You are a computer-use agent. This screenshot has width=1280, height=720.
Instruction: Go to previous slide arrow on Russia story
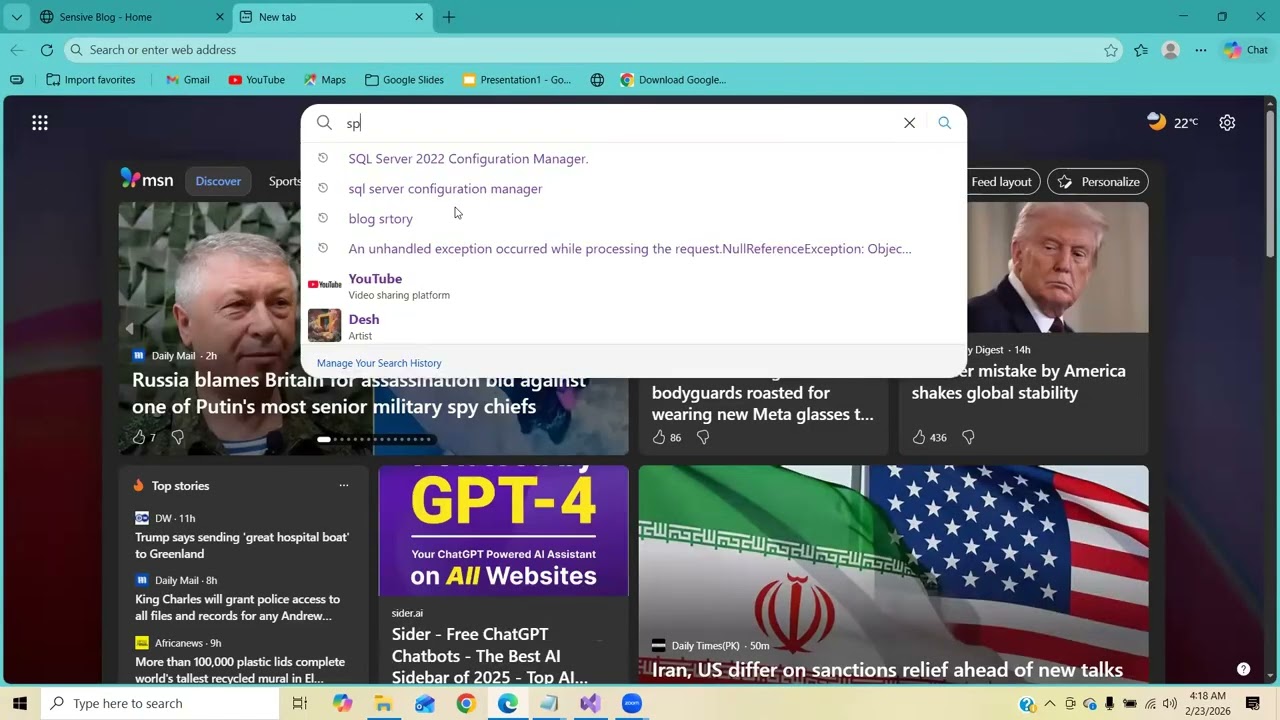pos(129,328)
